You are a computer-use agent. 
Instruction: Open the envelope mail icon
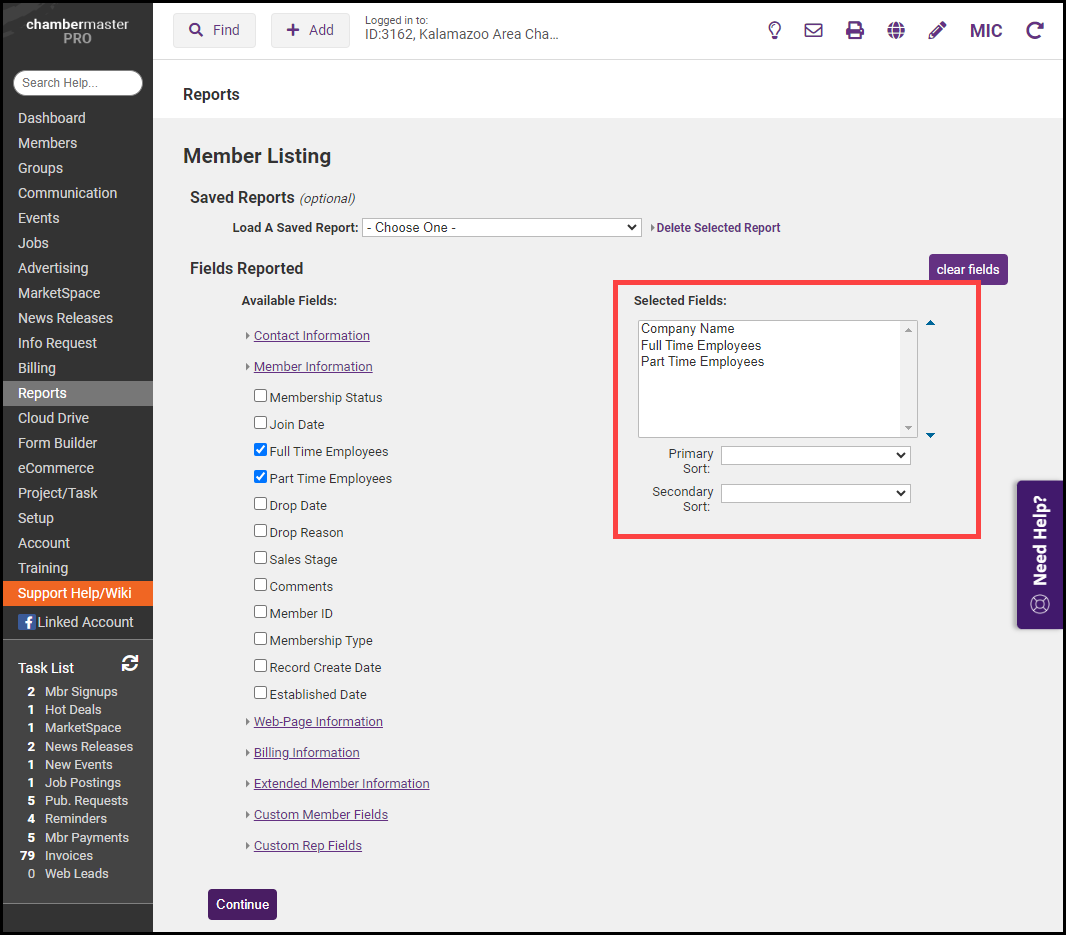point(814,30)
